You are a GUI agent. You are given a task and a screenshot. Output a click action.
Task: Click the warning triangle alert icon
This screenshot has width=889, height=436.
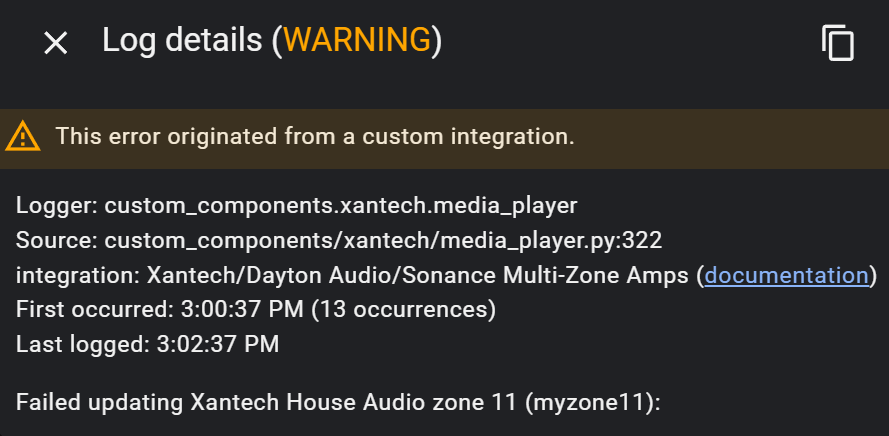click(23, 136)
